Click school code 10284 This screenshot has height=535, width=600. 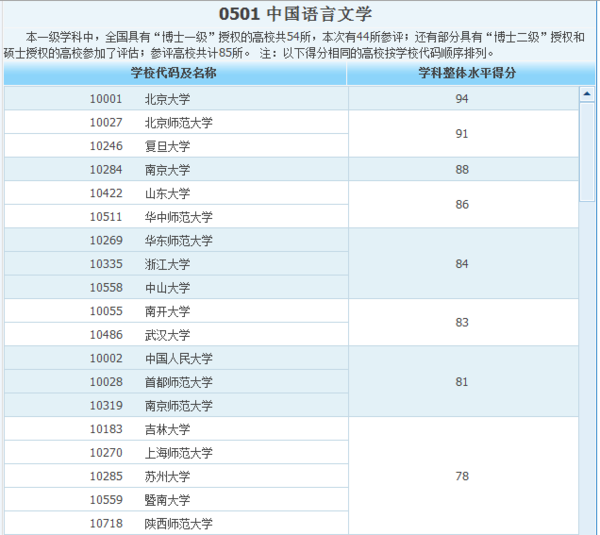tap(106, 170)
